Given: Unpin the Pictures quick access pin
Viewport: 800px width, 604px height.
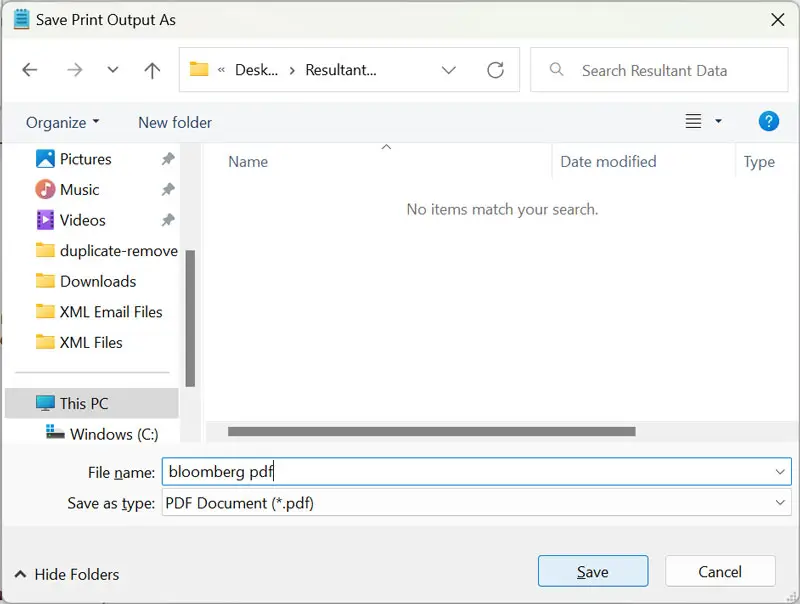Looking at the screenshot, I should click(168, 159).
